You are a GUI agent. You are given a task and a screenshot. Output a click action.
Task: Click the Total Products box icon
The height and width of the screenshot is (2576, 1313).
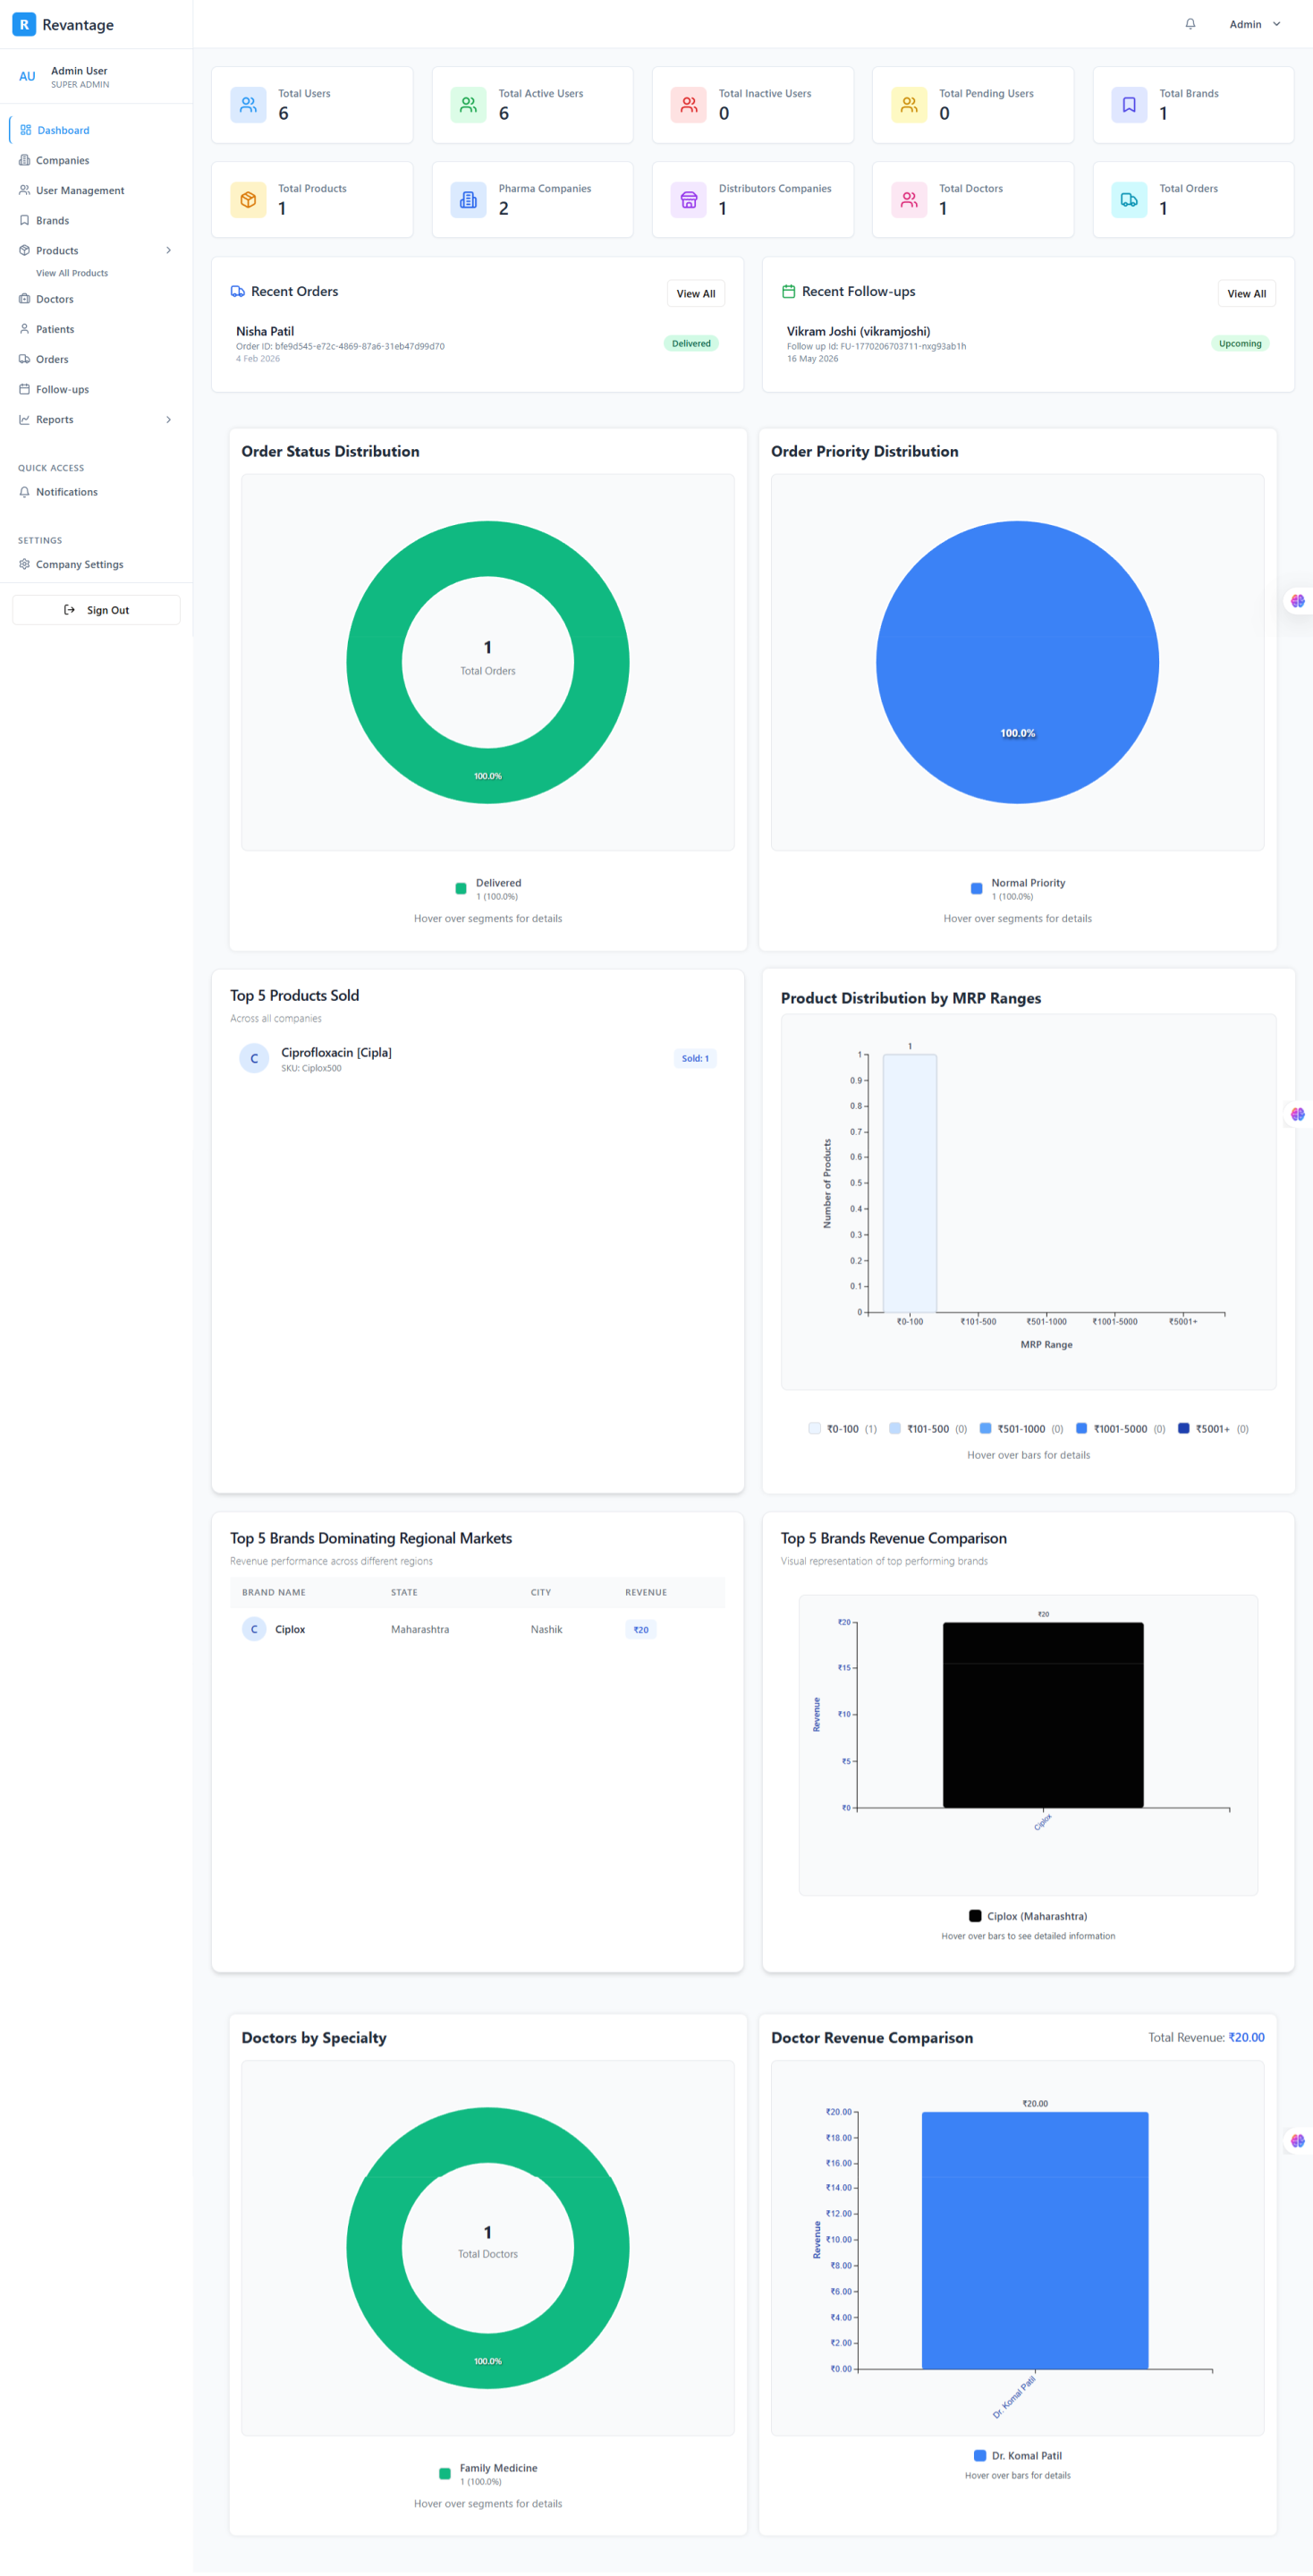[x=248, y=200]
